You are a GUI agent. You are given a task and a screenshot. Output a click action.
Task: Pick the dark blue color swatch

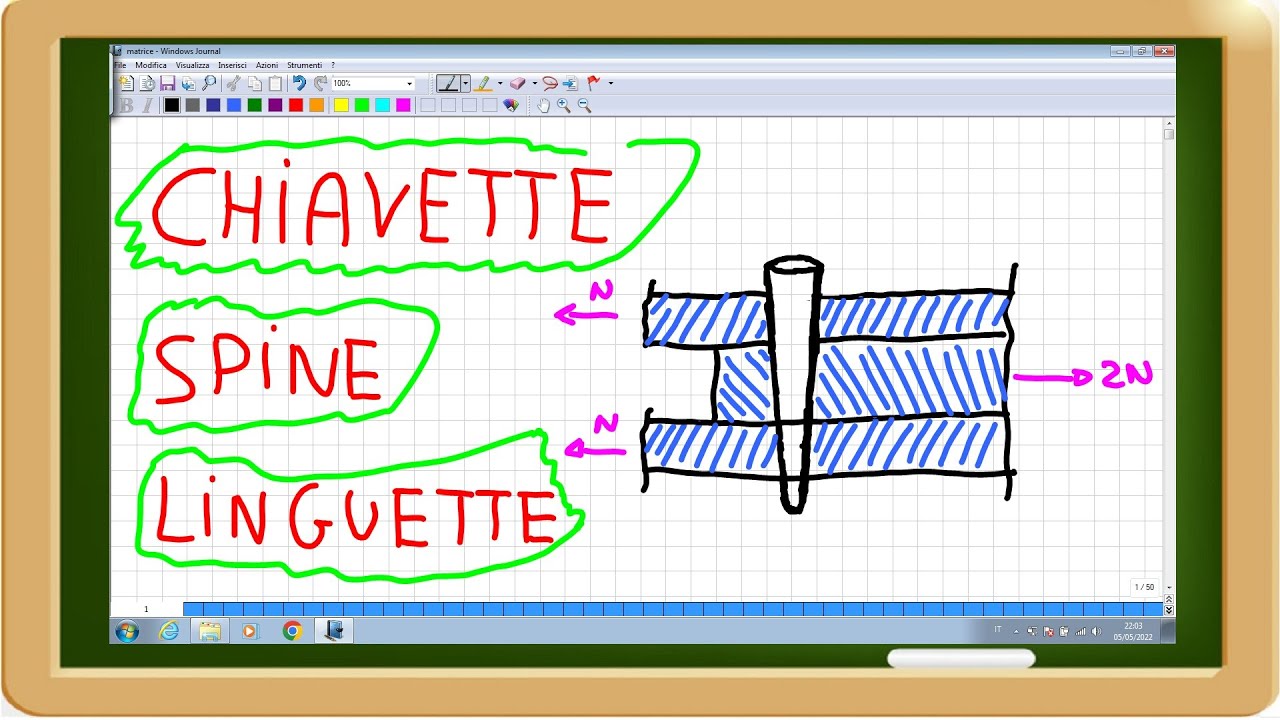pos(213,105)
